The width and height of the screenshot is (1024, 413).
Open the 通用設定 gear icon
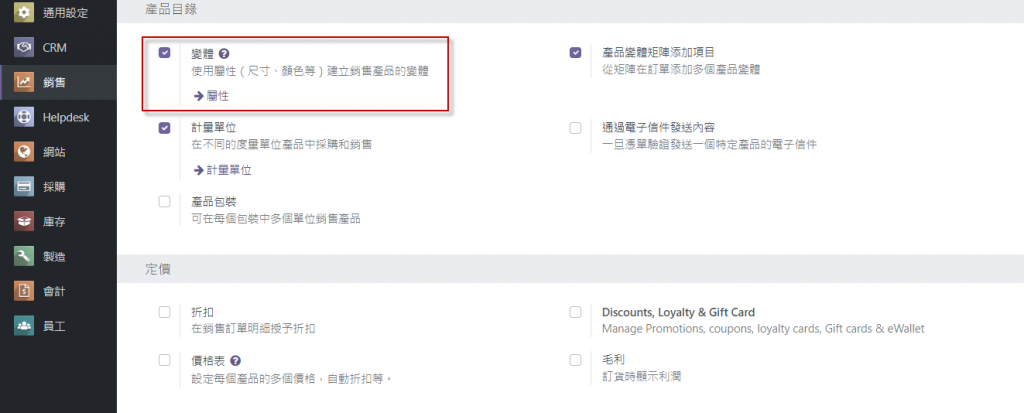24,12
